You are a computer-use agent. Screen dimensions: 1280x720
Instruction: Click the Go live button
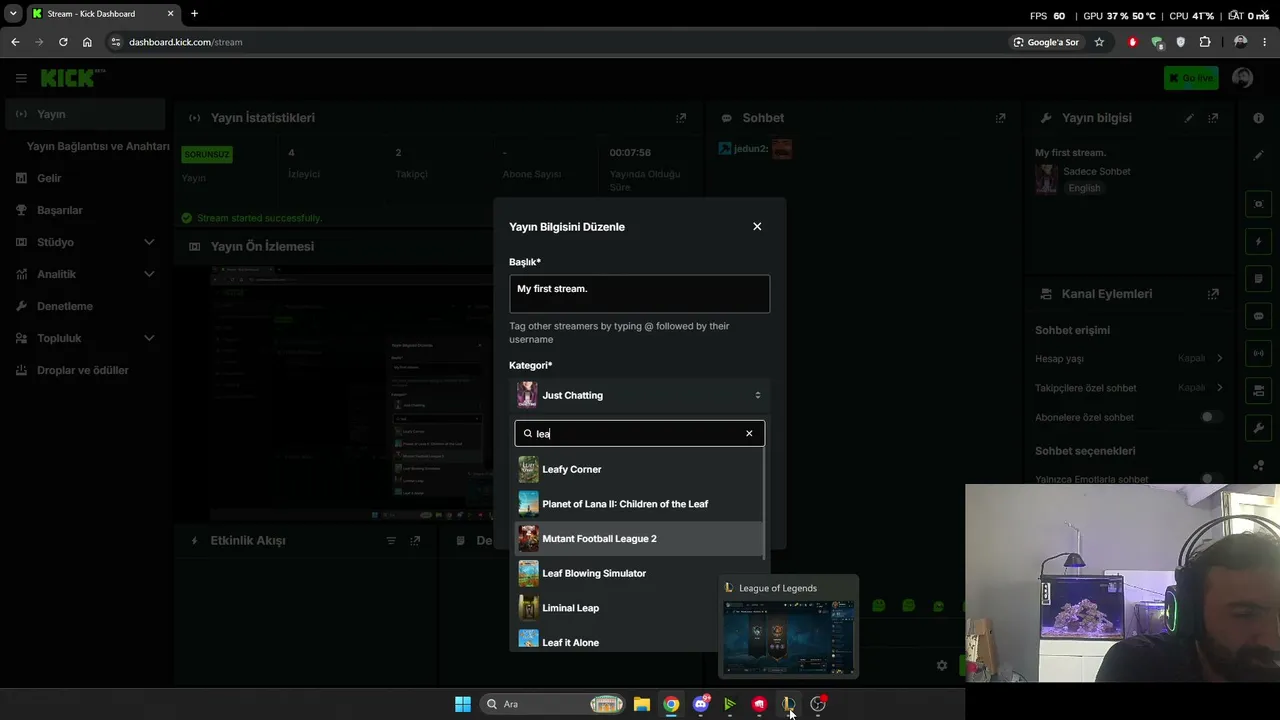tap(1191, 78)
